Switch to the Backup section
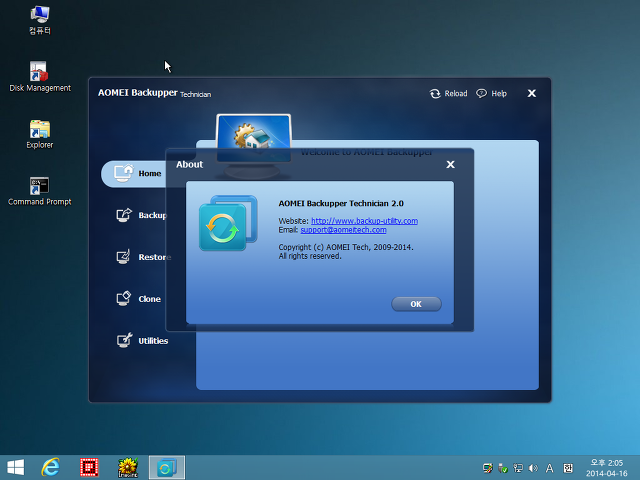This screenshot has height=480, width=640. tap(141, 215)
